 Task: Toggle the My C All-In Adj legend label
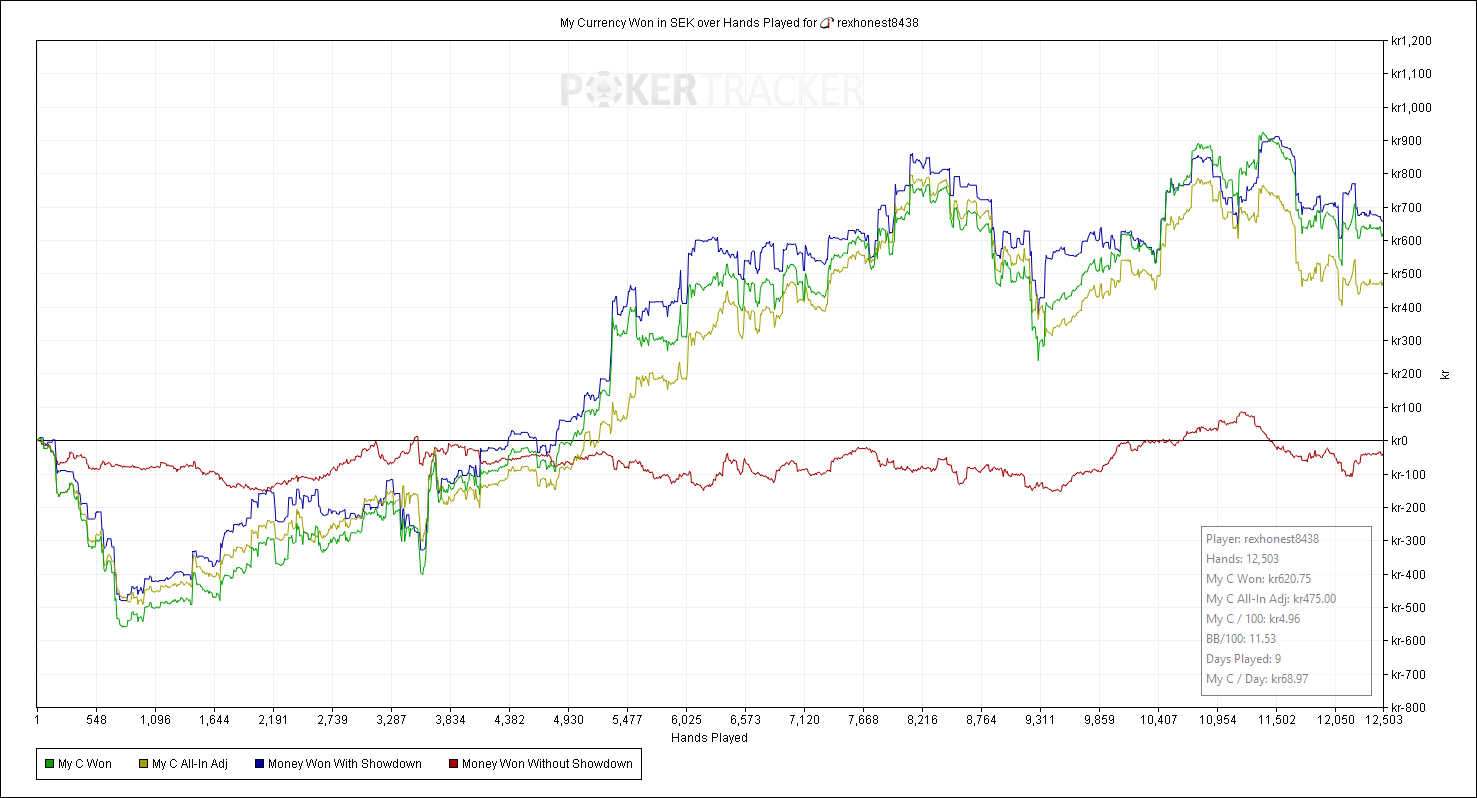coord(189,764)
